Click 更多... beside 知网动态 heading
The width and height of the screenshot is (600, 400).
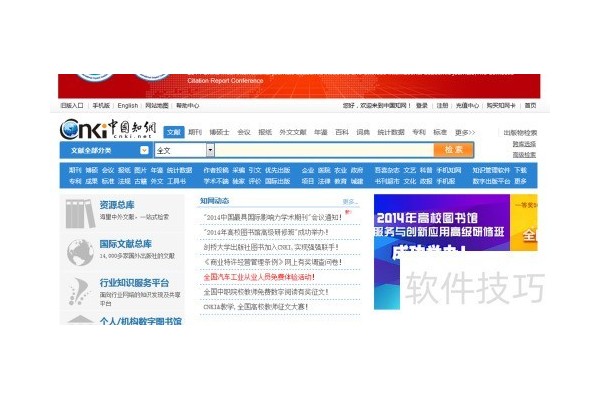(x=350, y=201)
